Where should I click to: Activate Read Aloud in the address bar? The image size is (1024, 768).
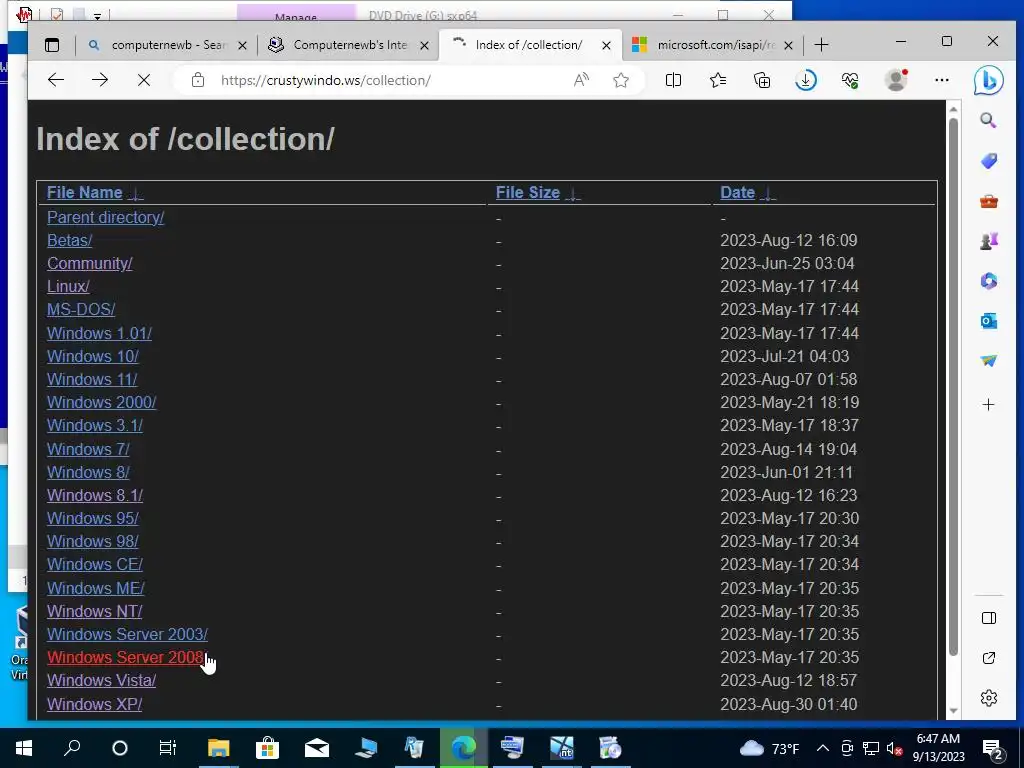(581, 80)
